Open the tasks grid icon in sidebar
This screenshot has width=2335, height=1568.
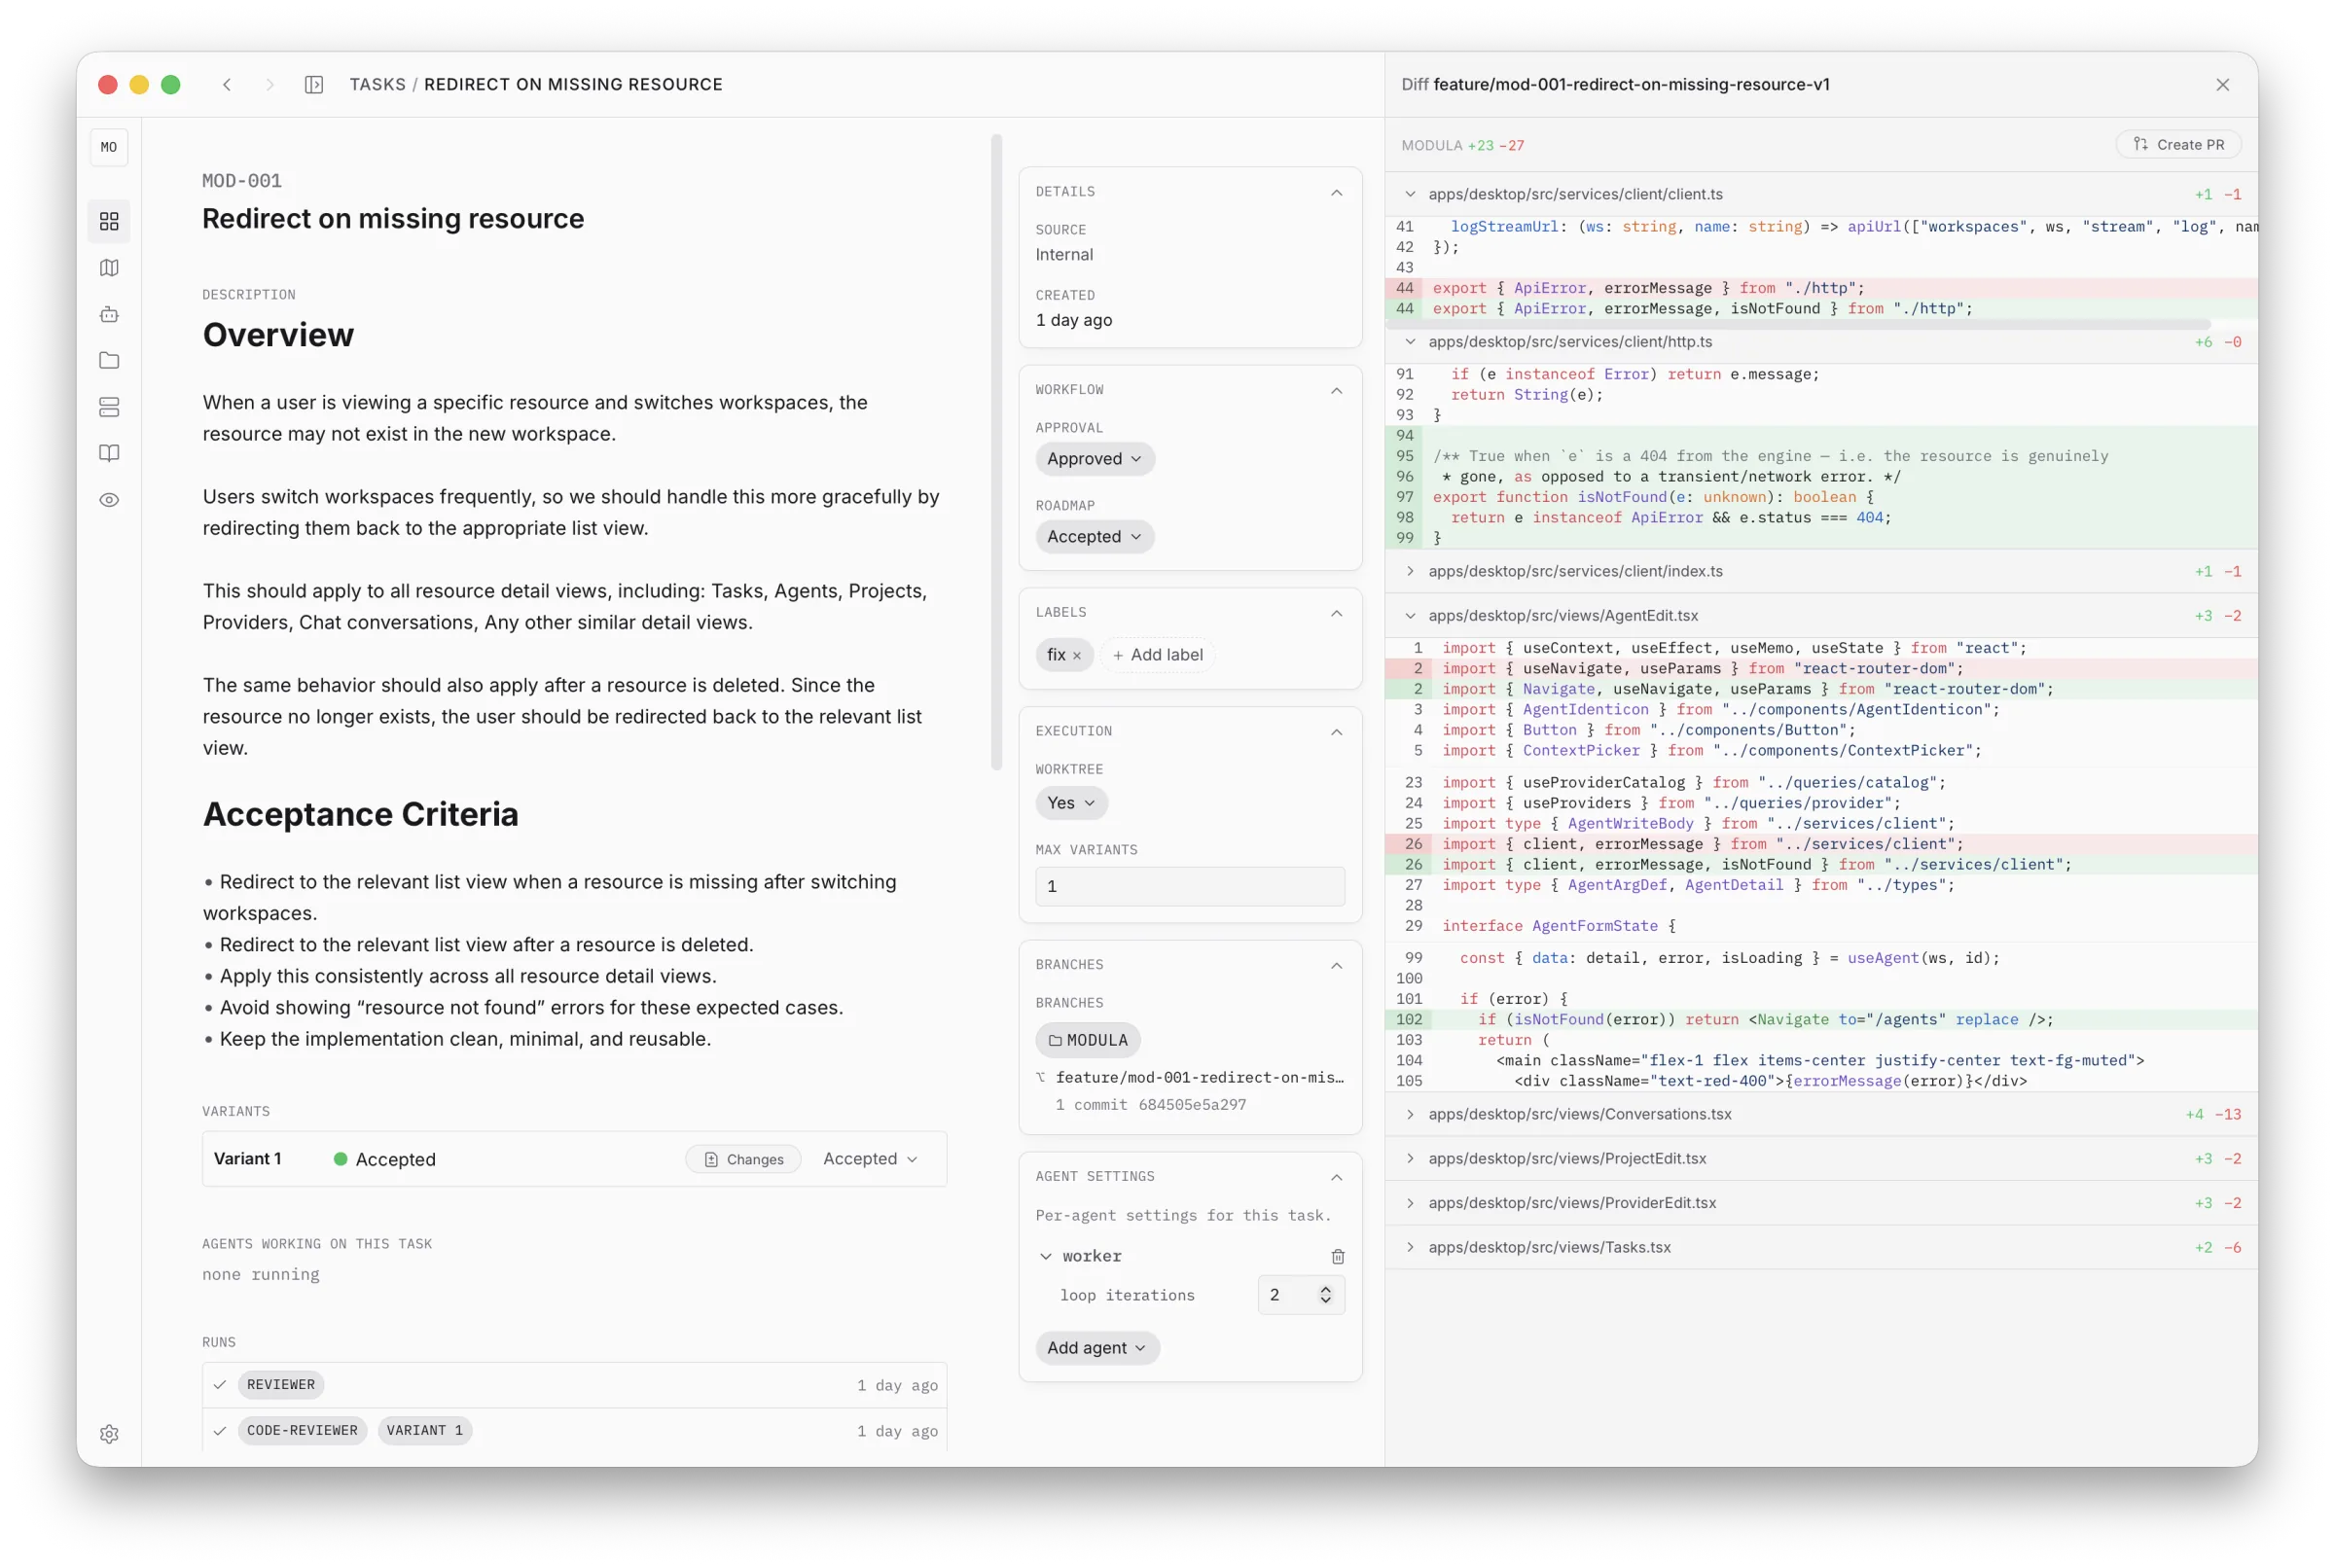pos(109,221)
